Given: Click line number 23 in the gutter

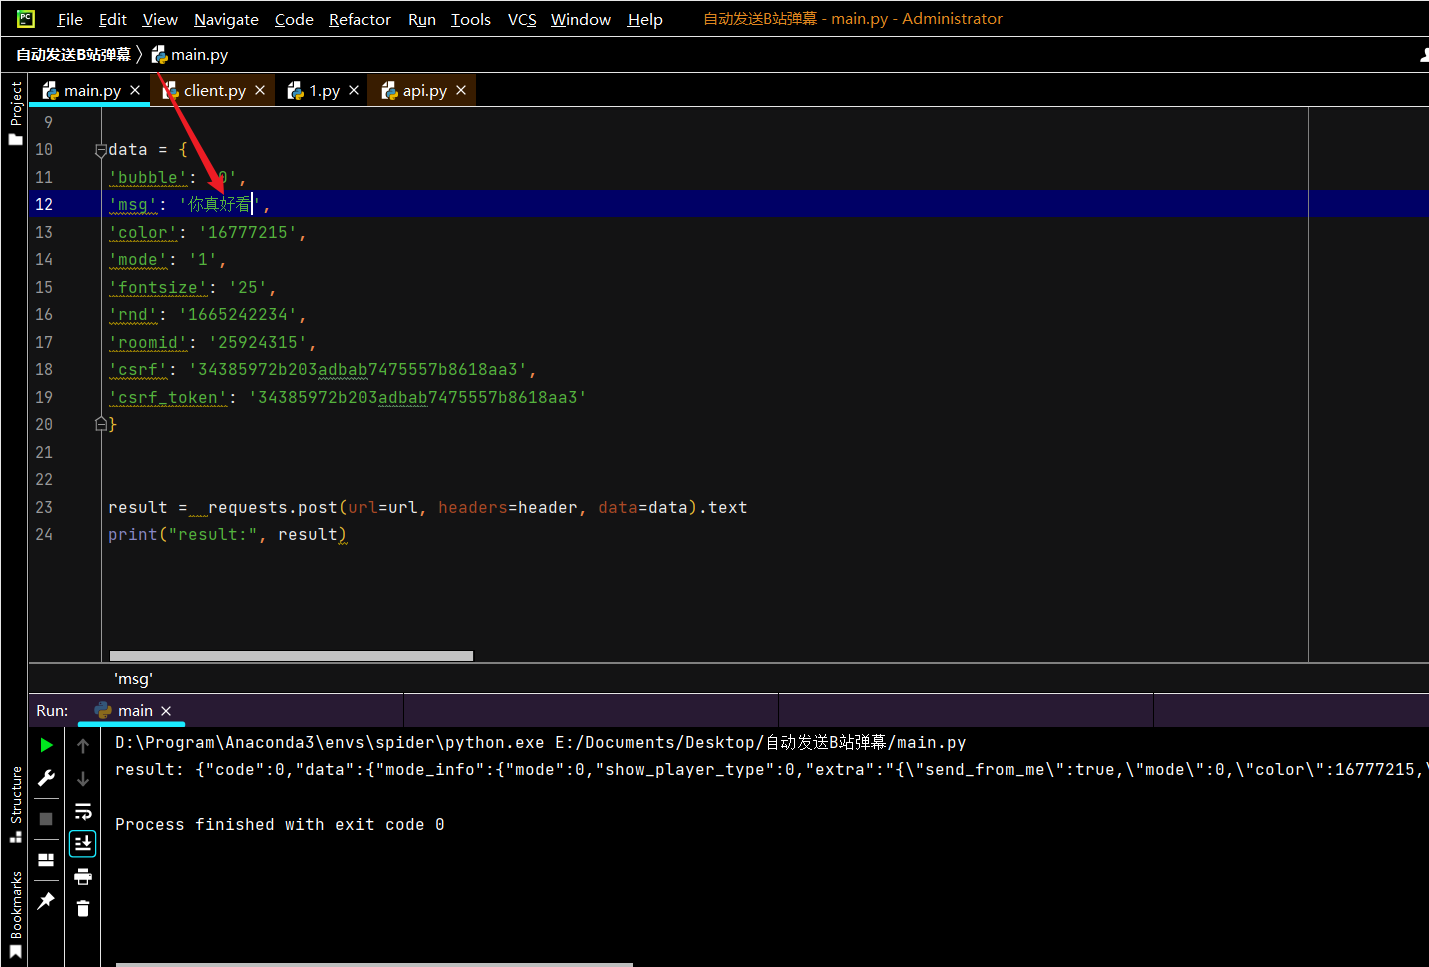Looking at the screenshot, I should pos(44,507).
